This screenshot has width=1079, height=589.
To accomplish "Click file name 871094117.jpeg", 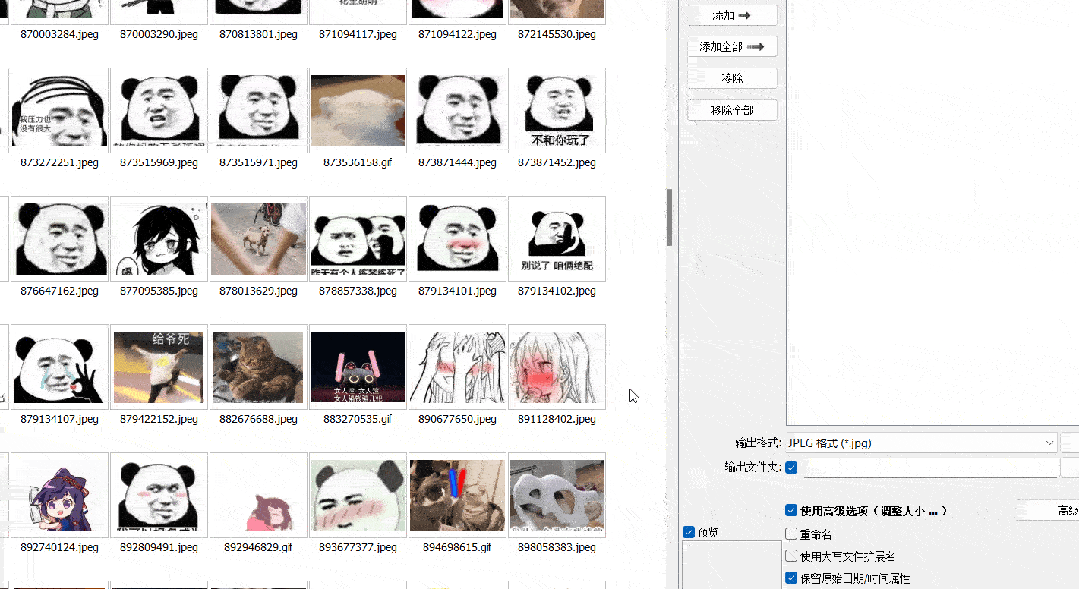I will [358, 34].
